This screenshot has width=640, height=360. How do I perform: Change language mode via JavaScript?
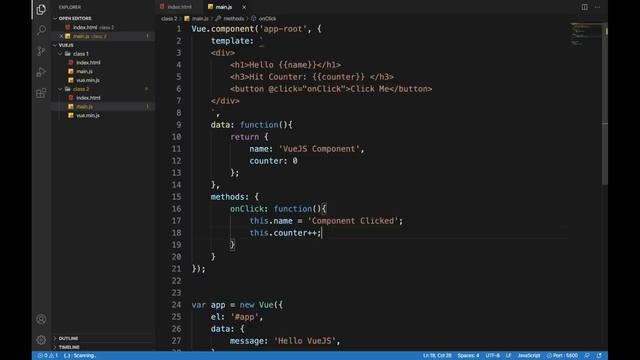tap(529, 356)
